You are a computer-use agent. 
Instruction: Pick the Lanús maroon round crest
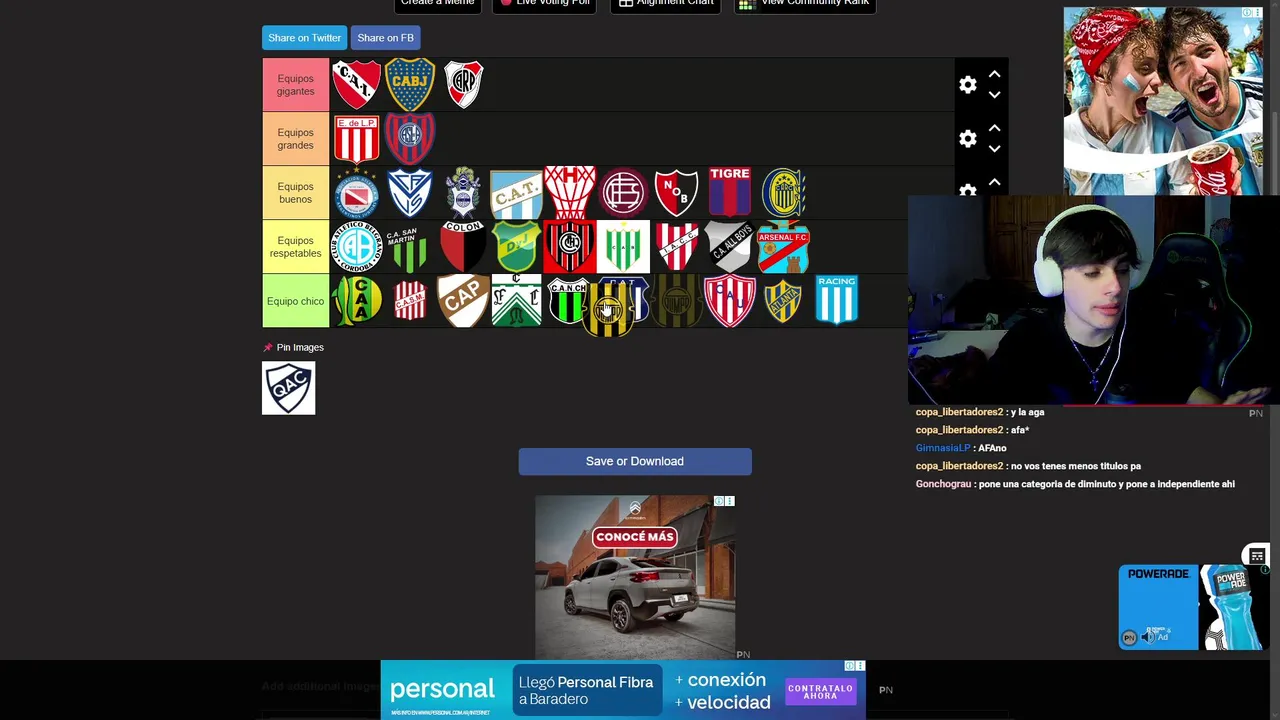pyautogui.click(x=623, y=193)
